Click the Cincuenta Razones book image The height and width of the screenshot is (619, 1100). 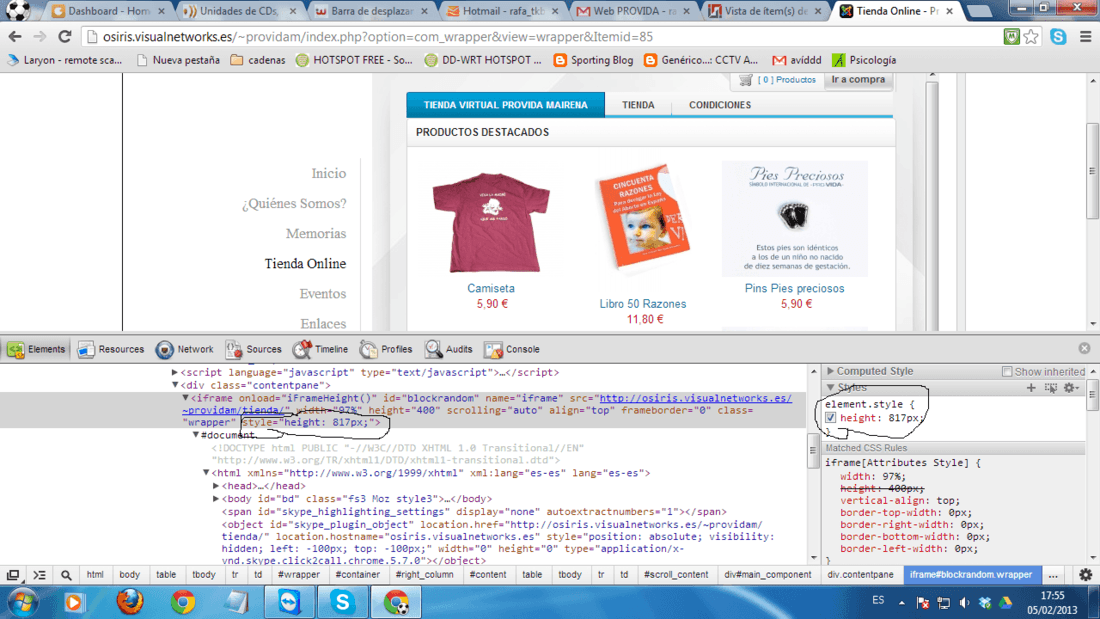[x=643, y=217]
